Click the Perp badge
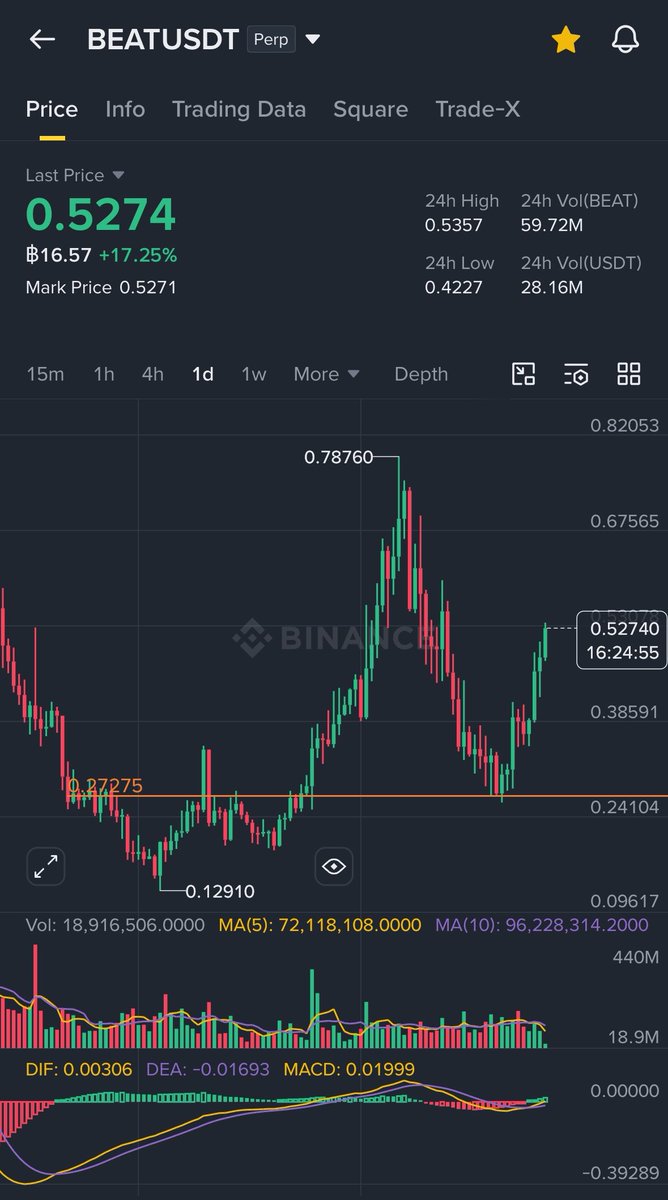This screenshot has height=1200, width=668. 271,40
